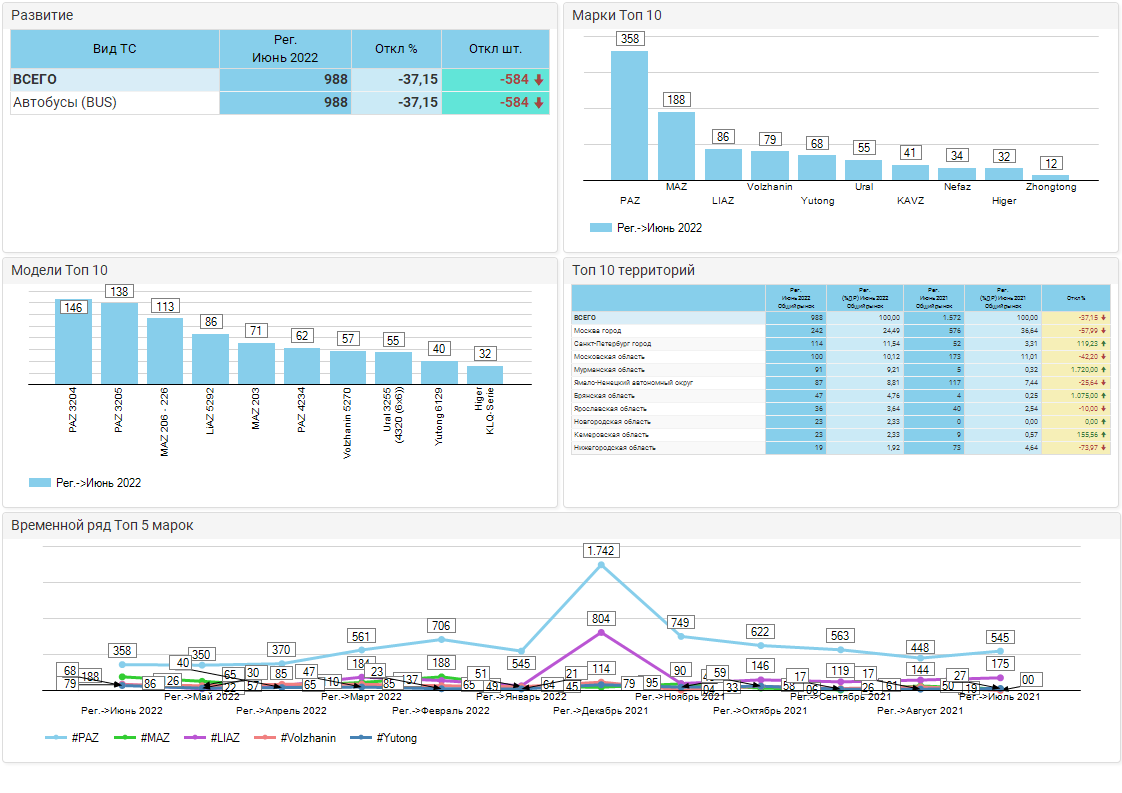
Task: Click legend swatch Рег.->Июнь 2022 in Марки chart
Action: [600, 228]
